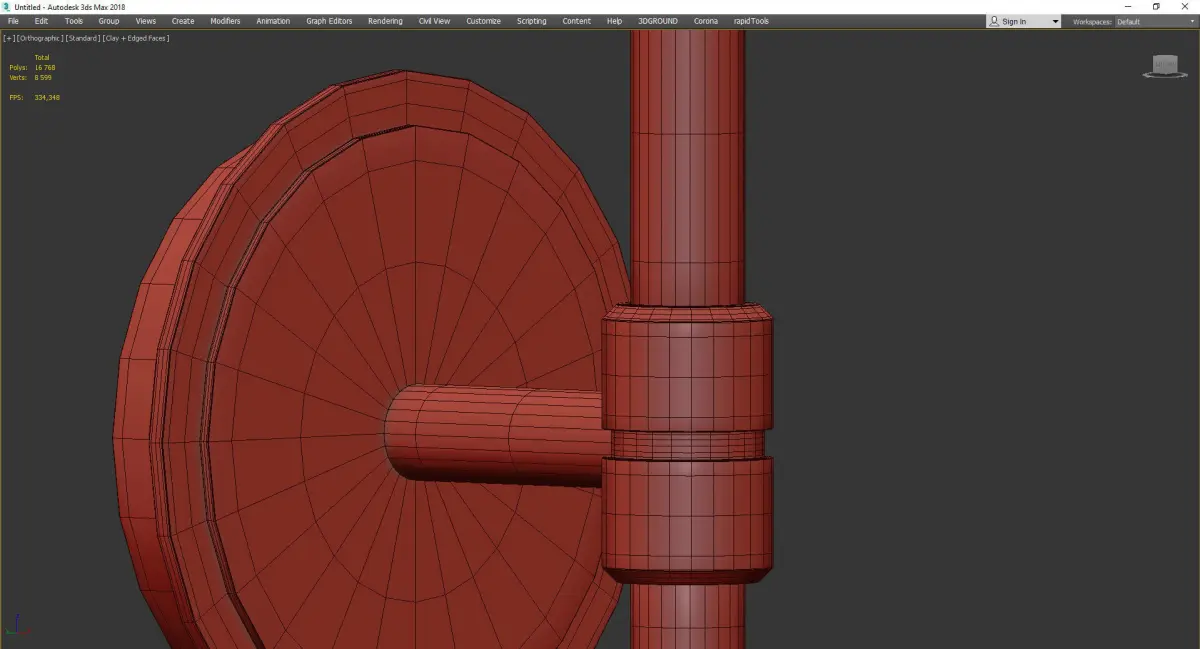Open the Rendering menu

point(385,21)
